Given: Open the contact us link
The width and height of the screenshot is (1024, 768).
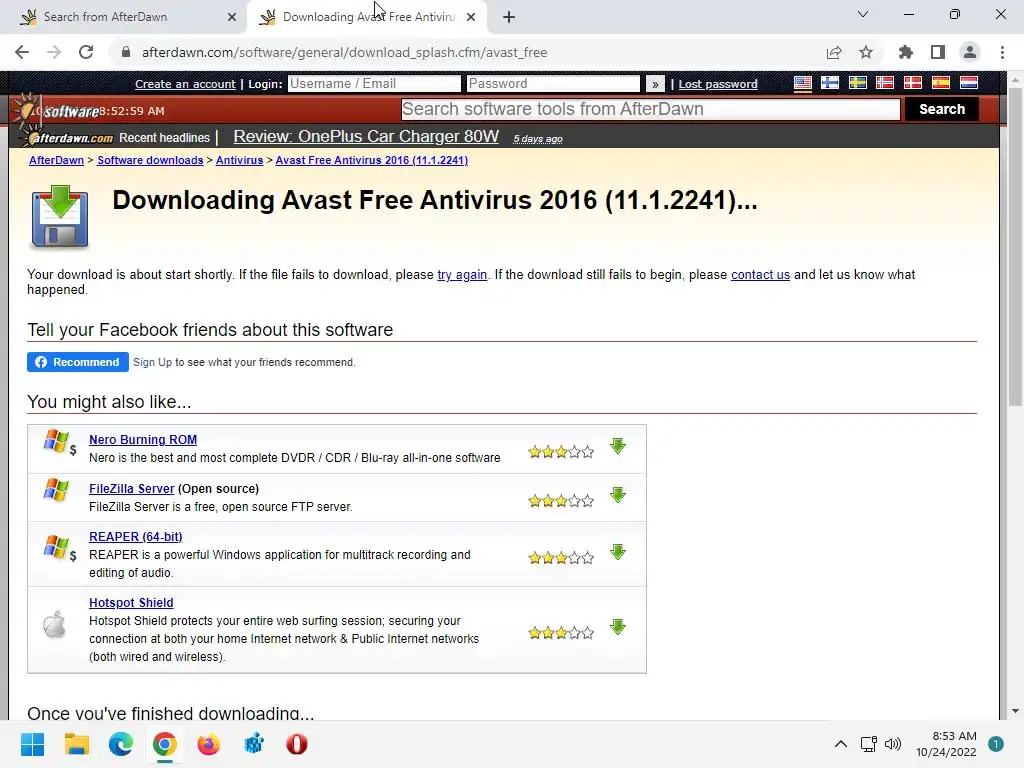Looking at the screenshot, I should pyautogui.click(x=760, y=275).
